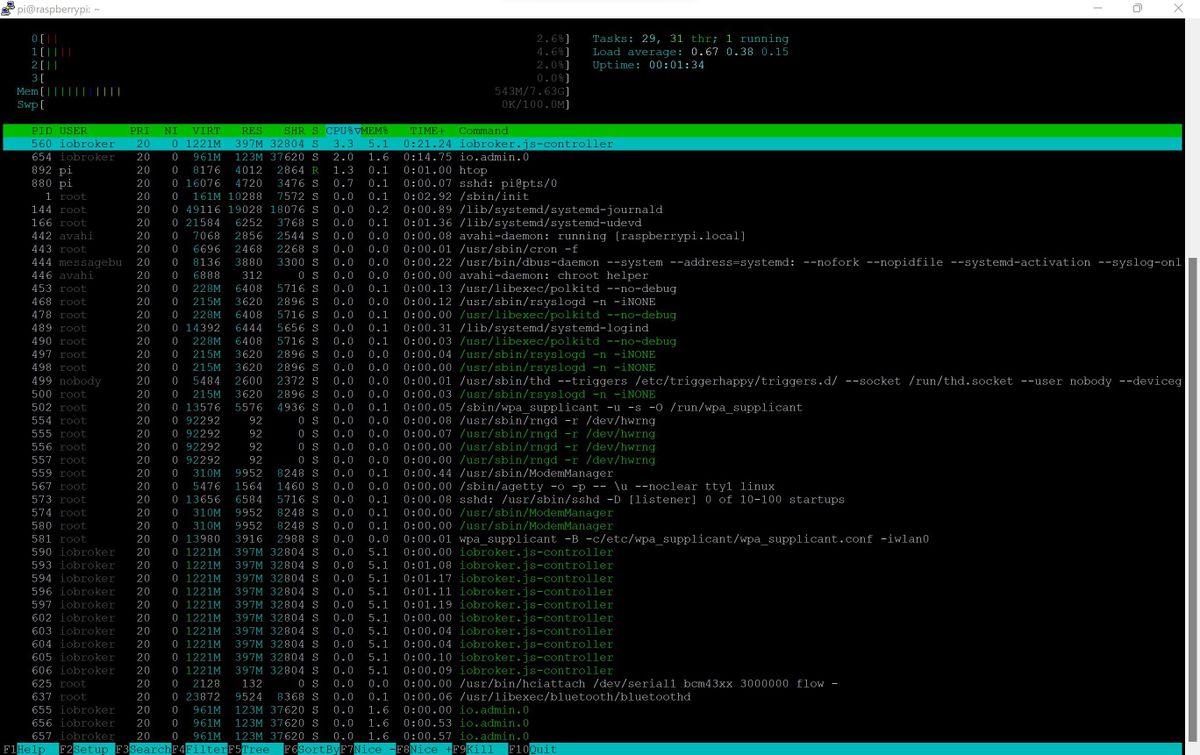1200x755 pixels.
Task: Open F4 Filter in function bar
Action: [199, 749]
